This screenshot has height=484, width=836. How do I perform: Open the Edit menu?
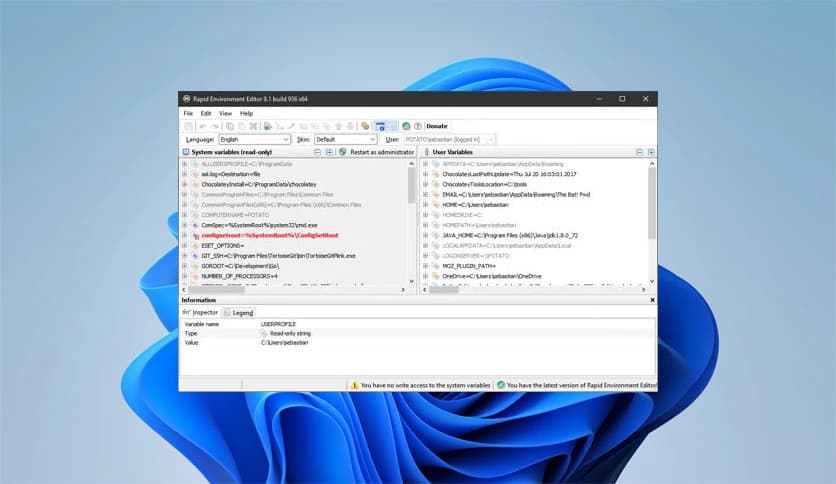click(x=206, y=114)
